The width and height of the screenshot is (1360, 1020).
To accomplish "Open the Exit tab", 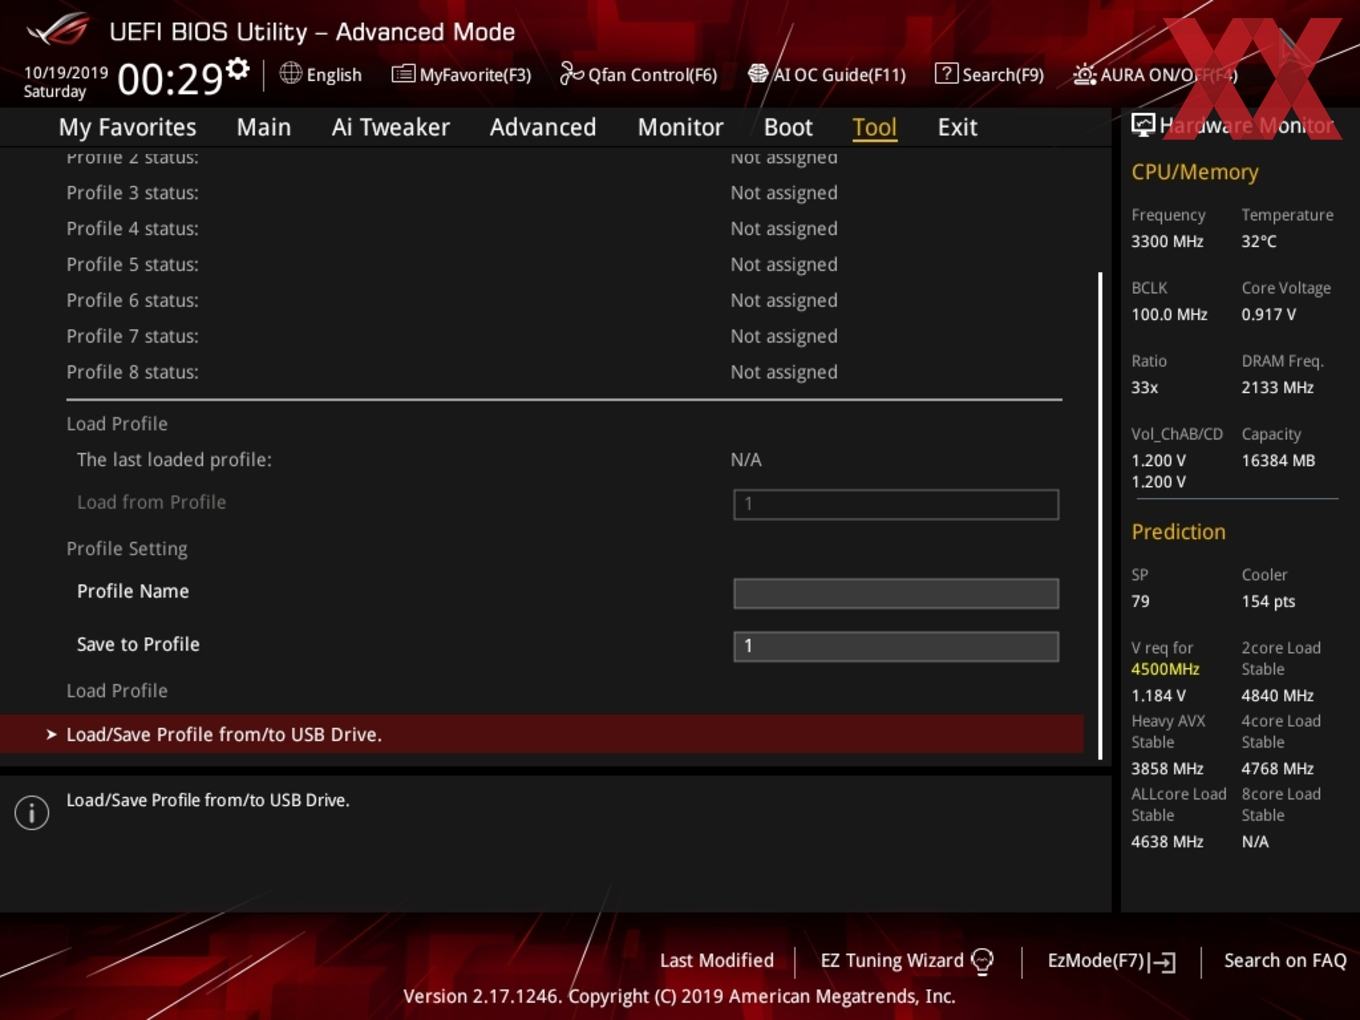I will pyautogui.click(x=957, y=127).
